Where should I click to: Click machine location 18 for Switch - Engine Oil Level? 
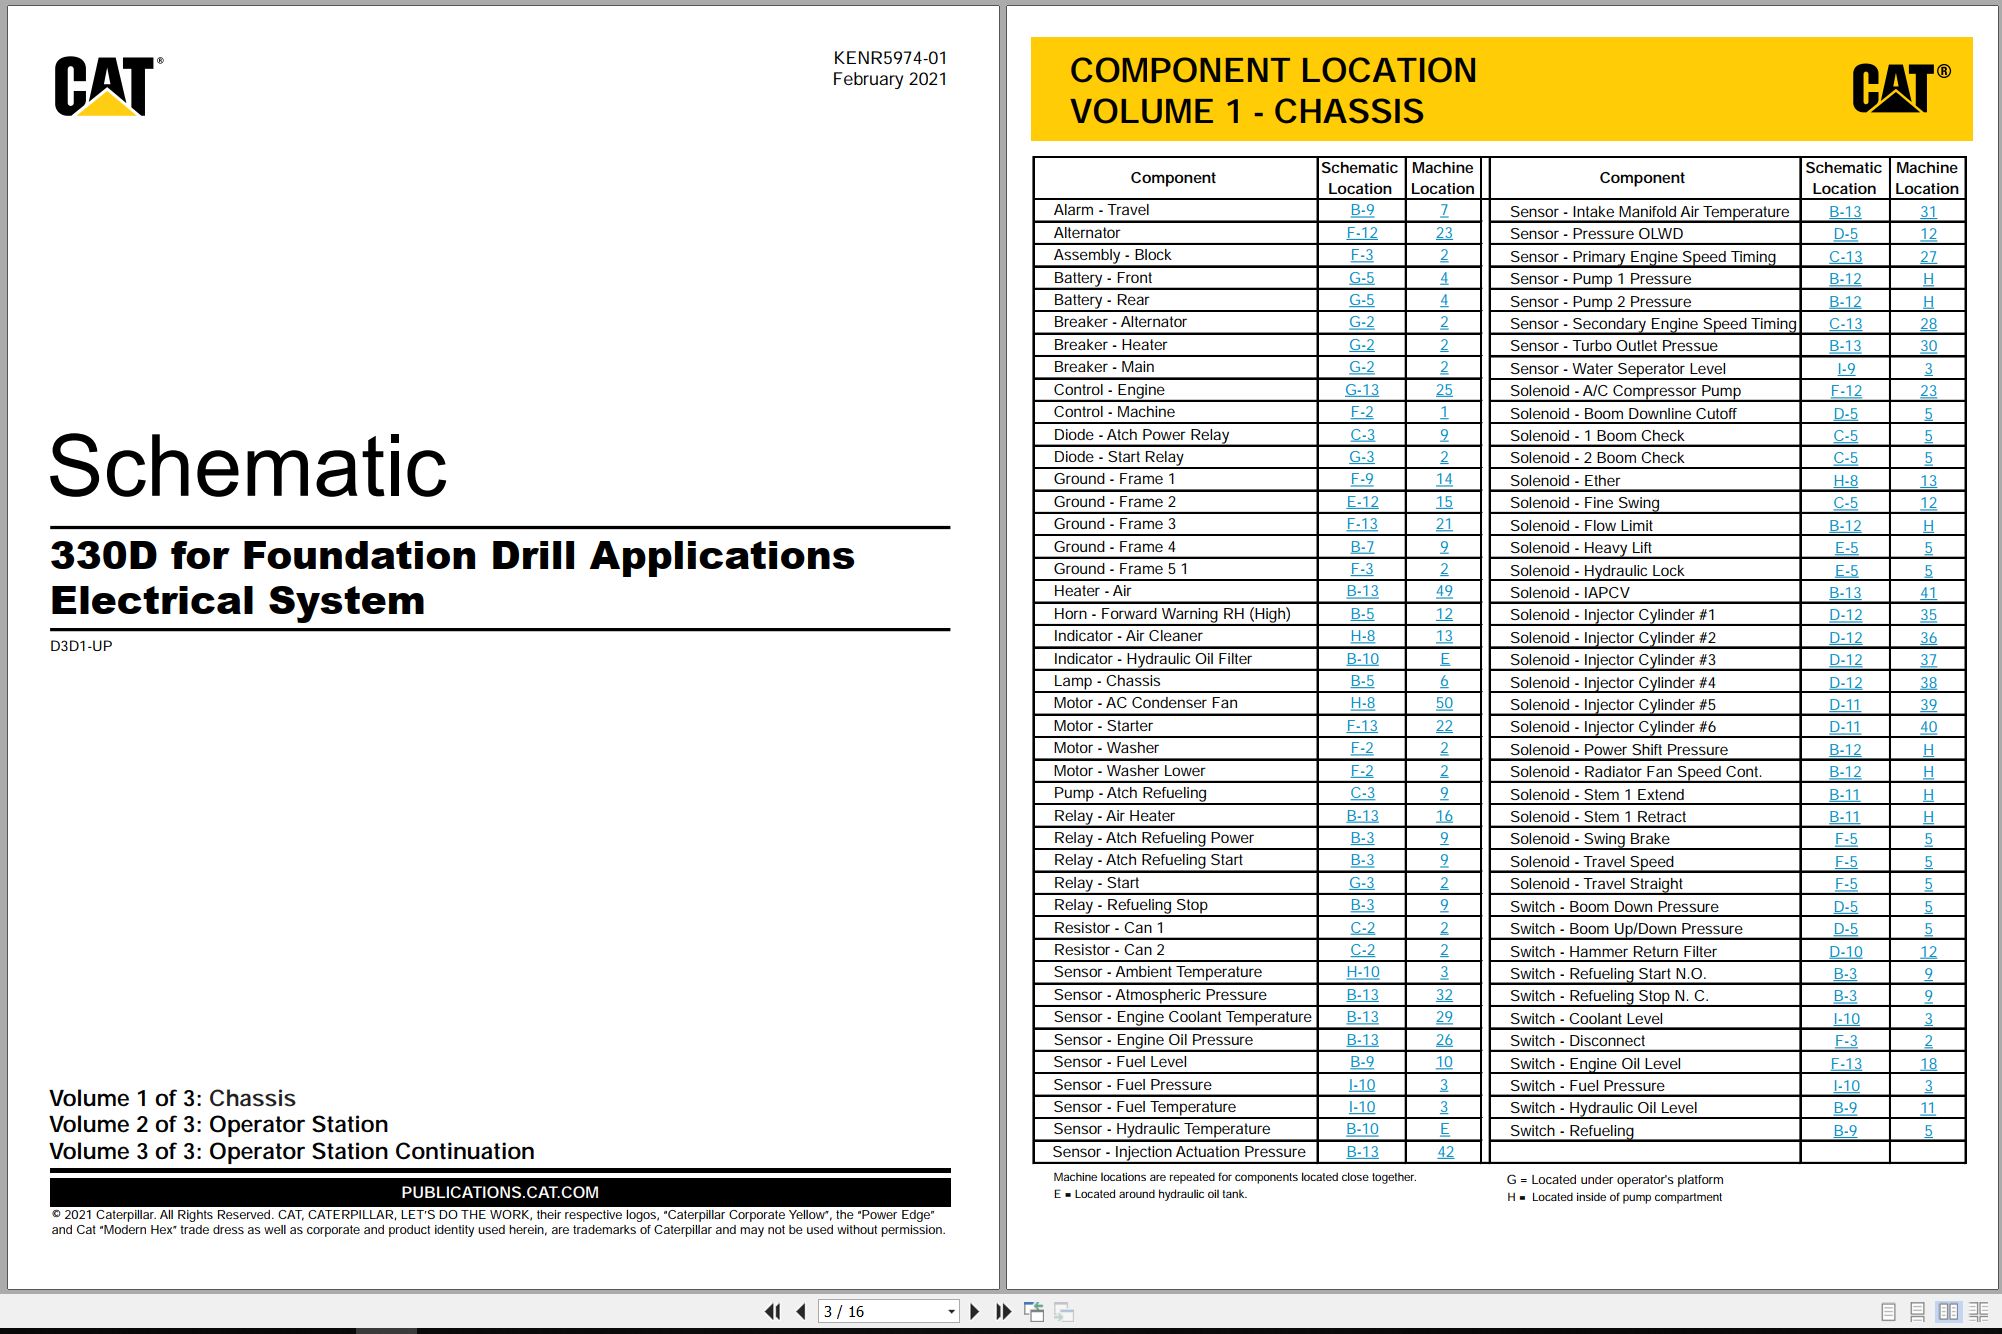pyautogui.click(x=1928, y=1064)
